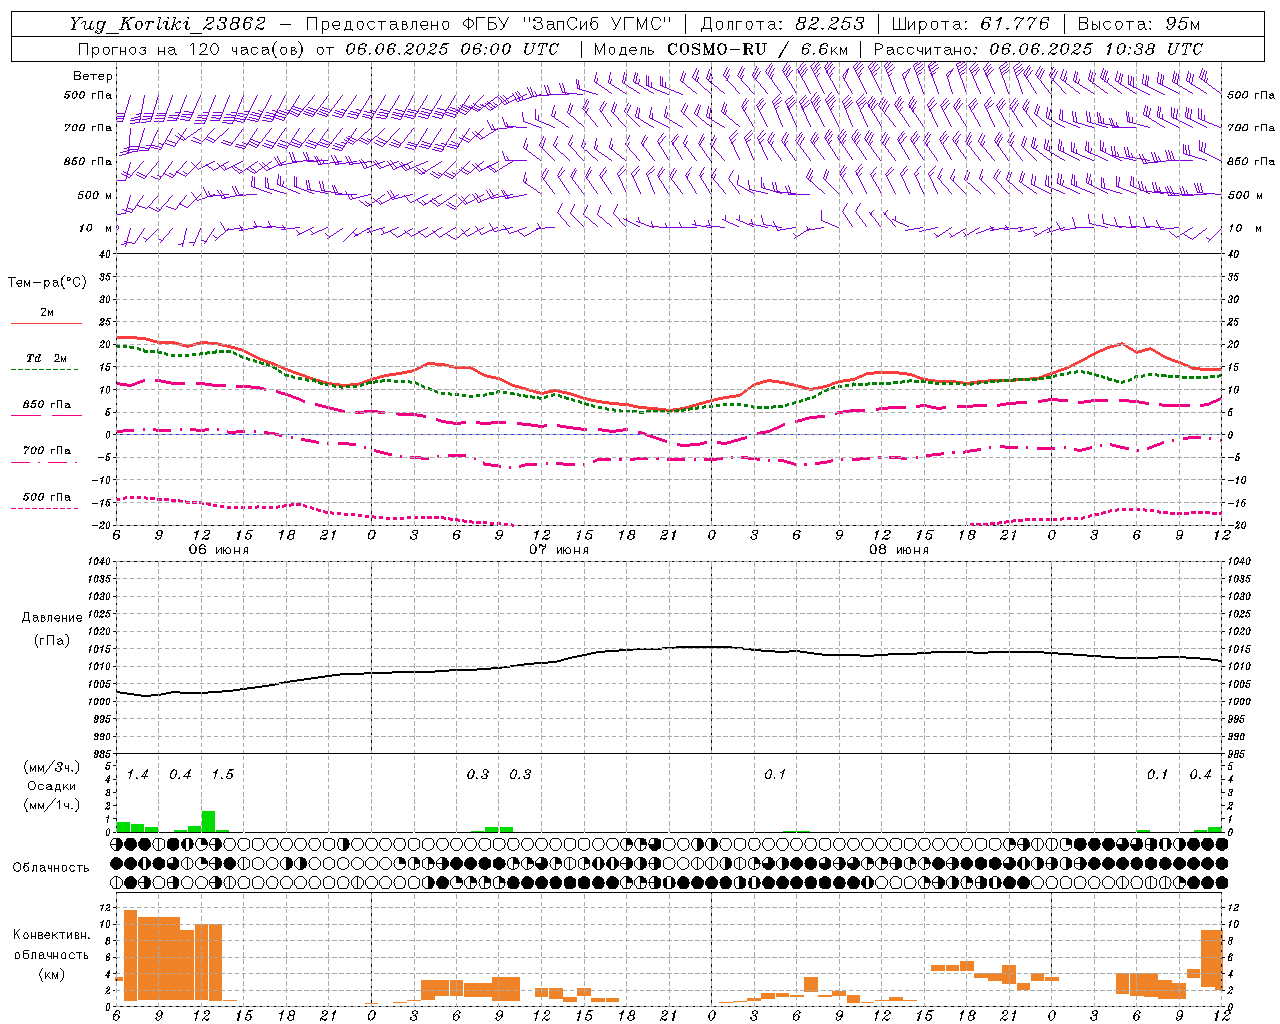This screenshot has width=1280, height=1024.
Task: Click the calculation time 06.06.2025 10:38 UTC
Action: pos(1096,49)
